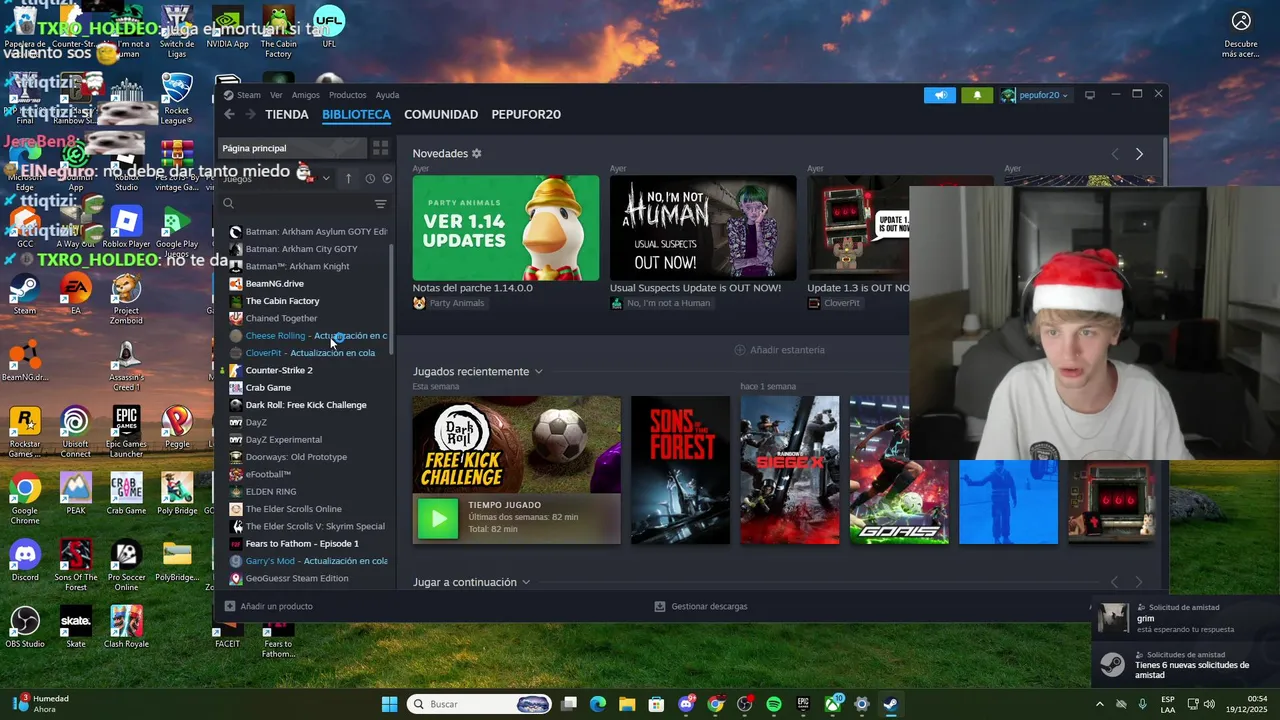Screen dimensions: 1280x720
Task: Open the Amigos menu
Action: 306,95
